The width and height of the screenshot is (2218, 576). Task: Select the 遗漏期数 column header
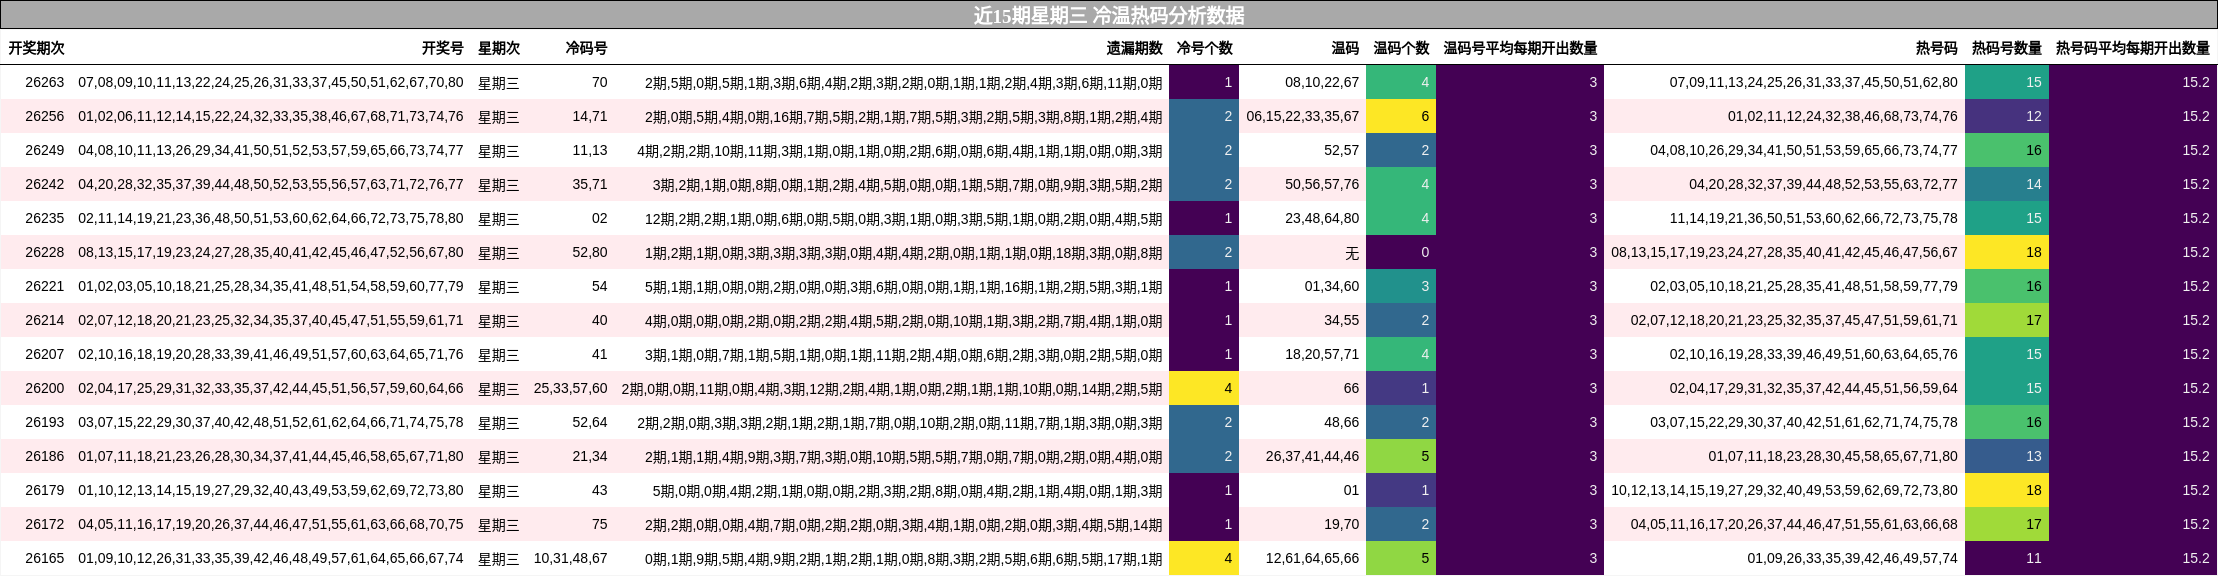pos(1134,48)
